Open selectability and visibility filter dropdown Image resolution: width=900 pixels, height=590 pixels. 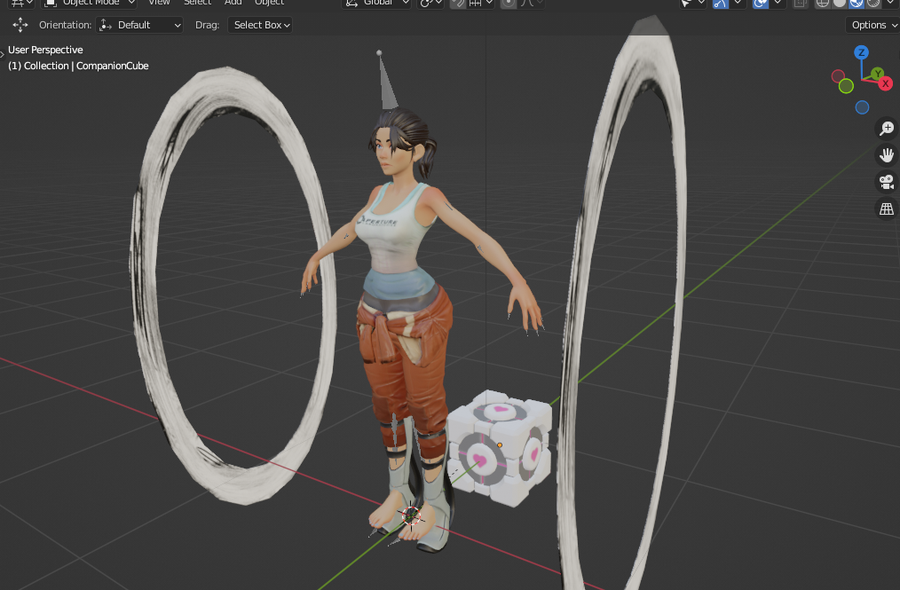[x=692, y=3]
